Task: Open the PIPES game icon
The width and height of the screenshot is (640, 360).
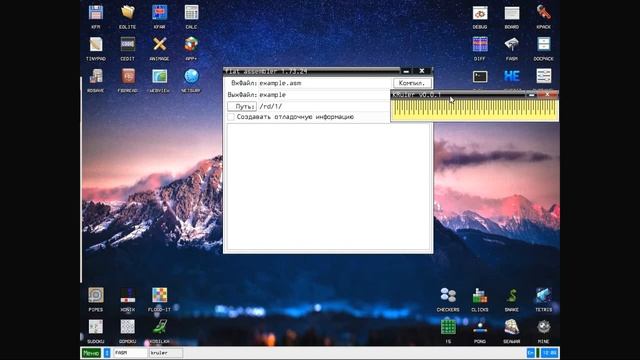Action: [96, 296]
